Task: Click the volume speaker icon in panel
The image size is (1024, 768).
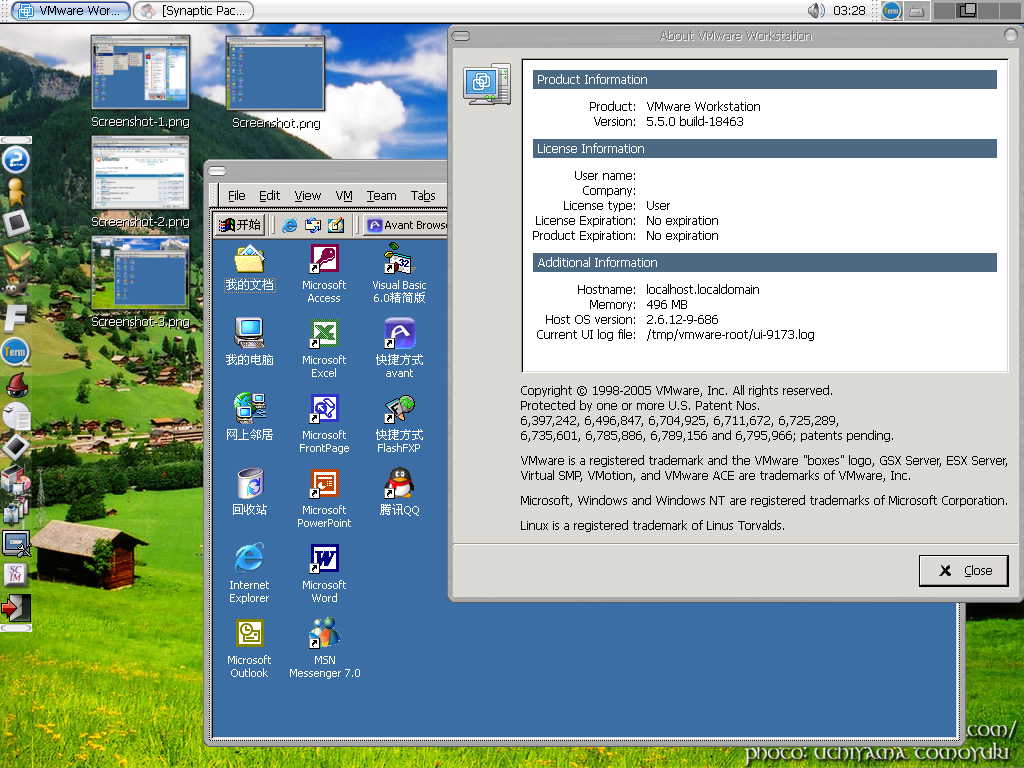Action: (816, 10)
